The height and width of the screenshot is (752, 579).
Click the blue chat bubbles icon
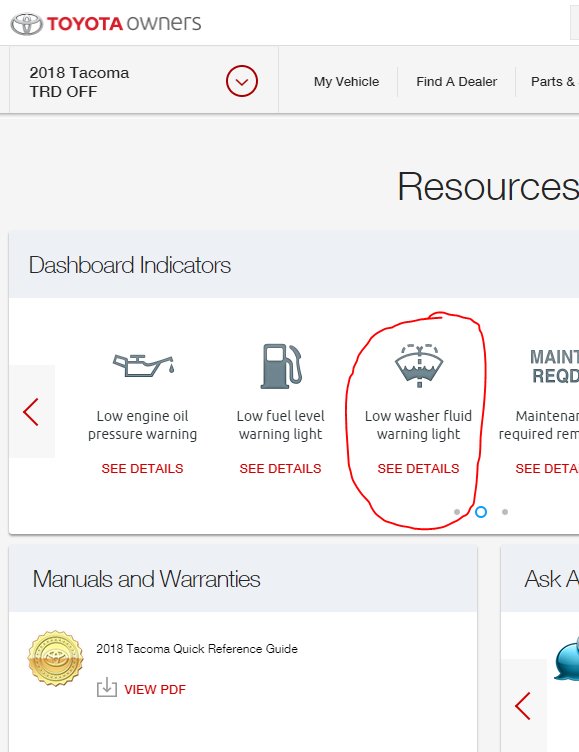point(567,659)
